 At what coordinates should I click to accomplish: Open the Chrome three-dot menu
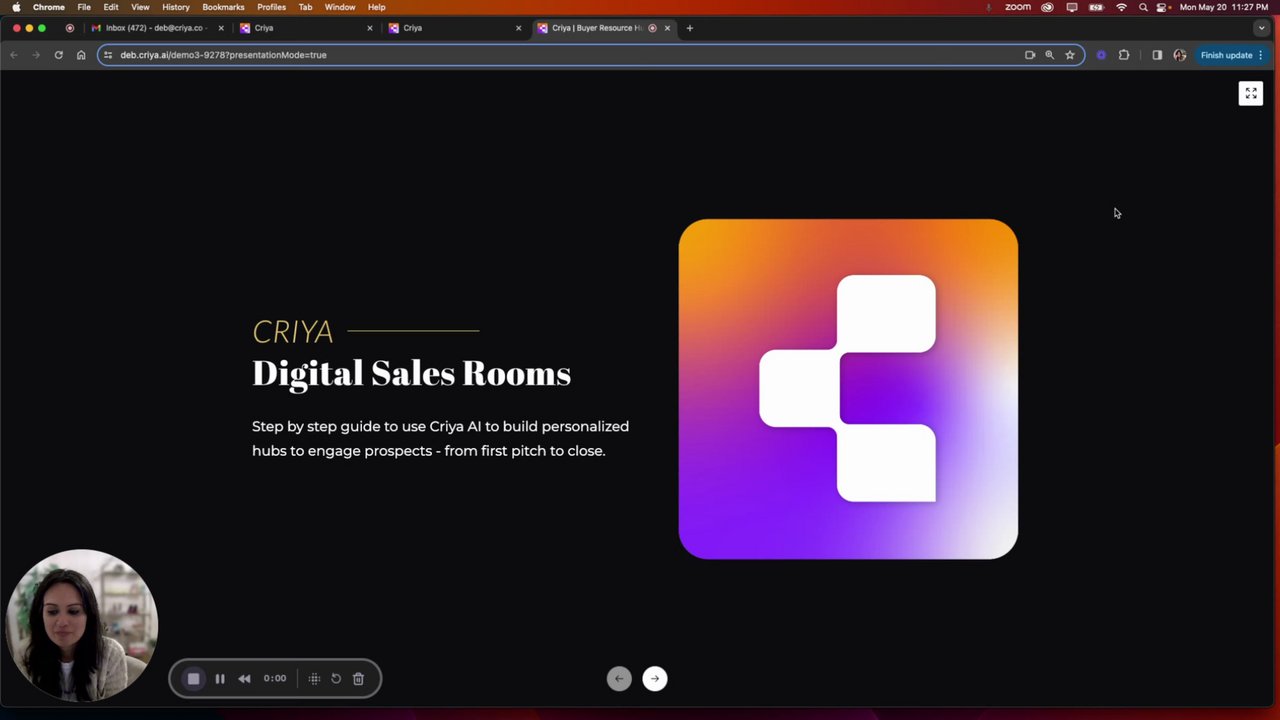pos(1261,55)
